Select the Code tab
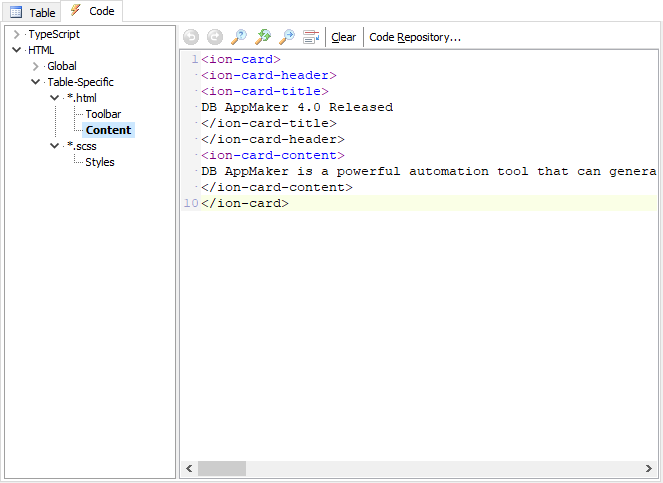This screenshot has width=663, height=483. point(92,11)
